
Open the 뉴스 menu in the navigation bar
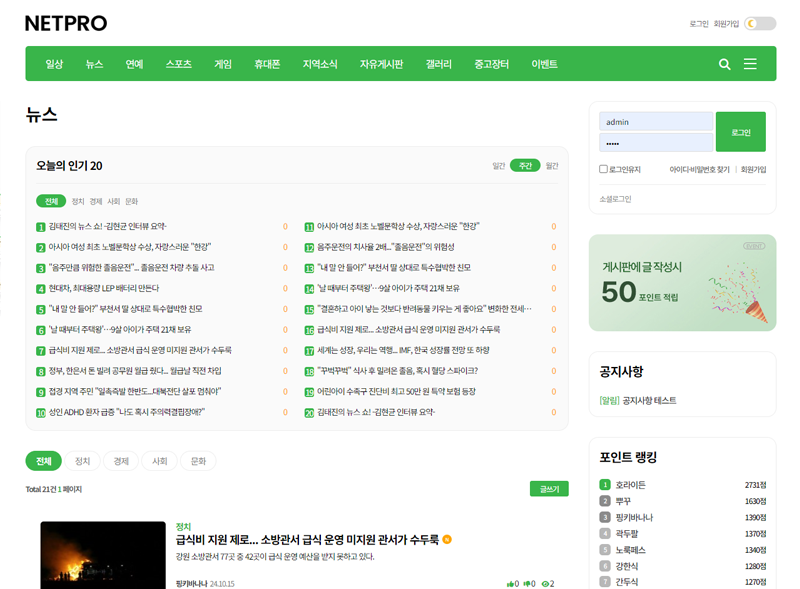(95, 63)
